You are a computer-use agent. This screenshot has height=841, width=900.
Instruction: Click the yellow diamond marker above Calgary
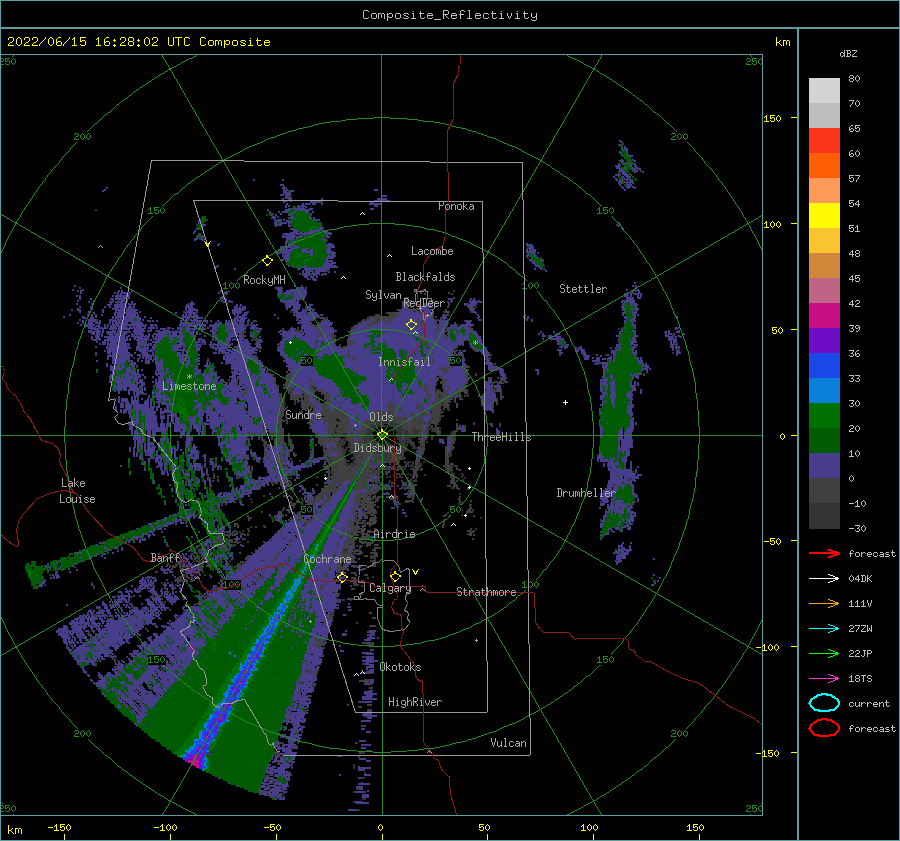(x=395, y=576)
